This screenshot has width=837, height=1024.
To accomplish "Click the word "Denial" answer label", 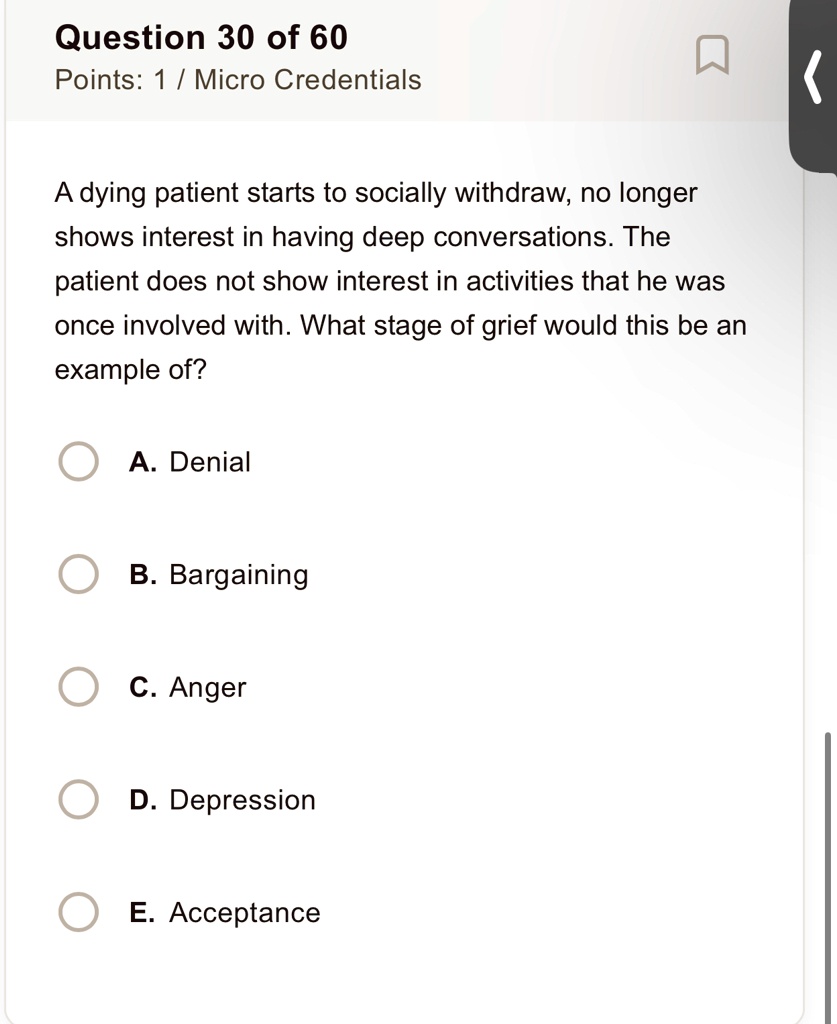I will (210, 462).
